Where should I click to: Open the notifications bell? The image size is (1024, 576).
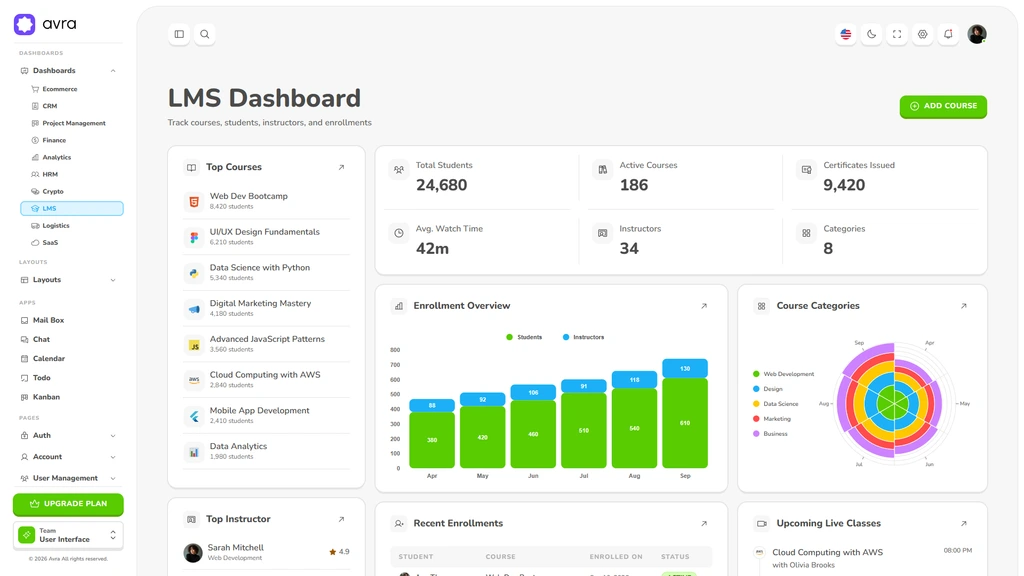tap(948, 34)
